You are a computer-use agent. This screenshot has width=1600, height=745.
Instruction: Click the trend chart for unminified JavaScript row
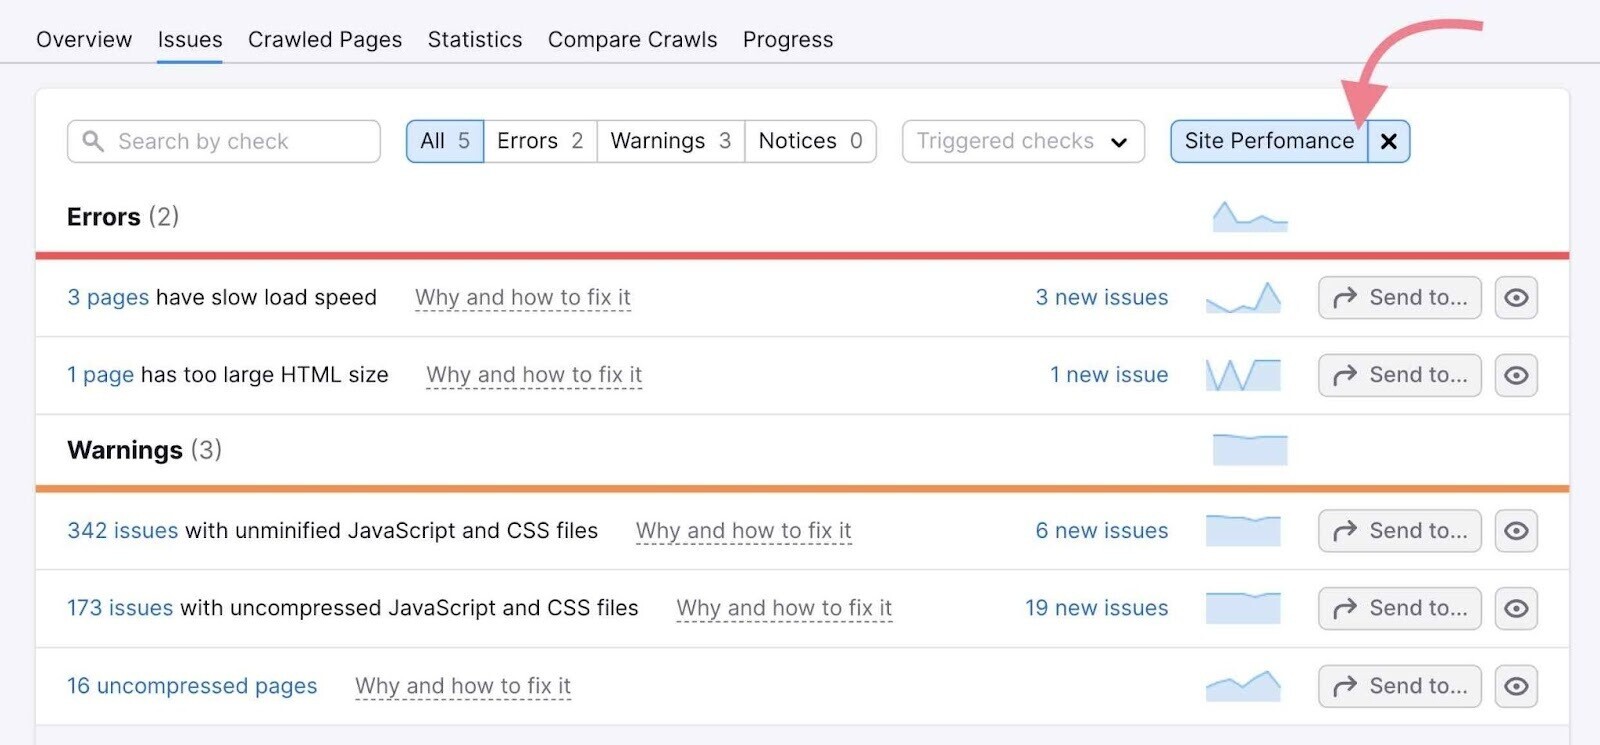coord(1243,531)
